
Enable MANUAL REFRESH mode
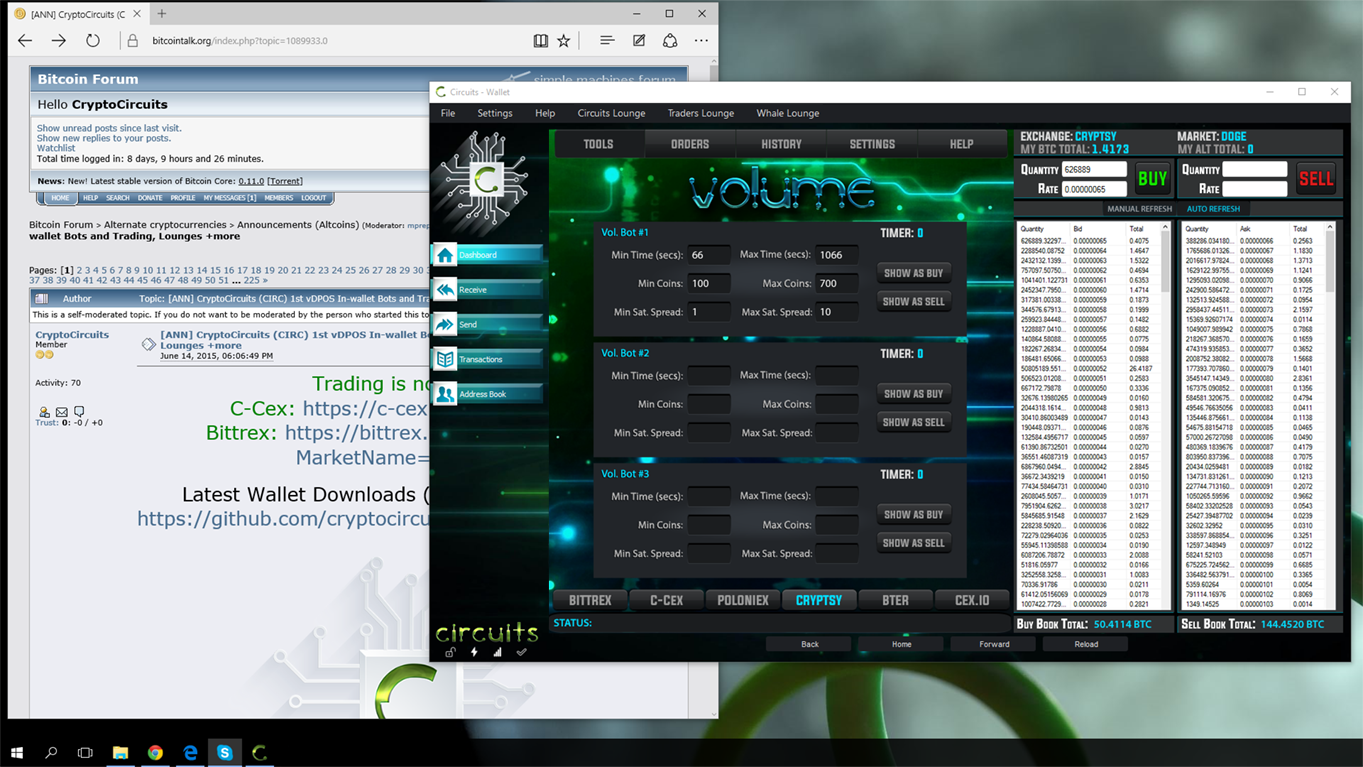[1139, 209]
